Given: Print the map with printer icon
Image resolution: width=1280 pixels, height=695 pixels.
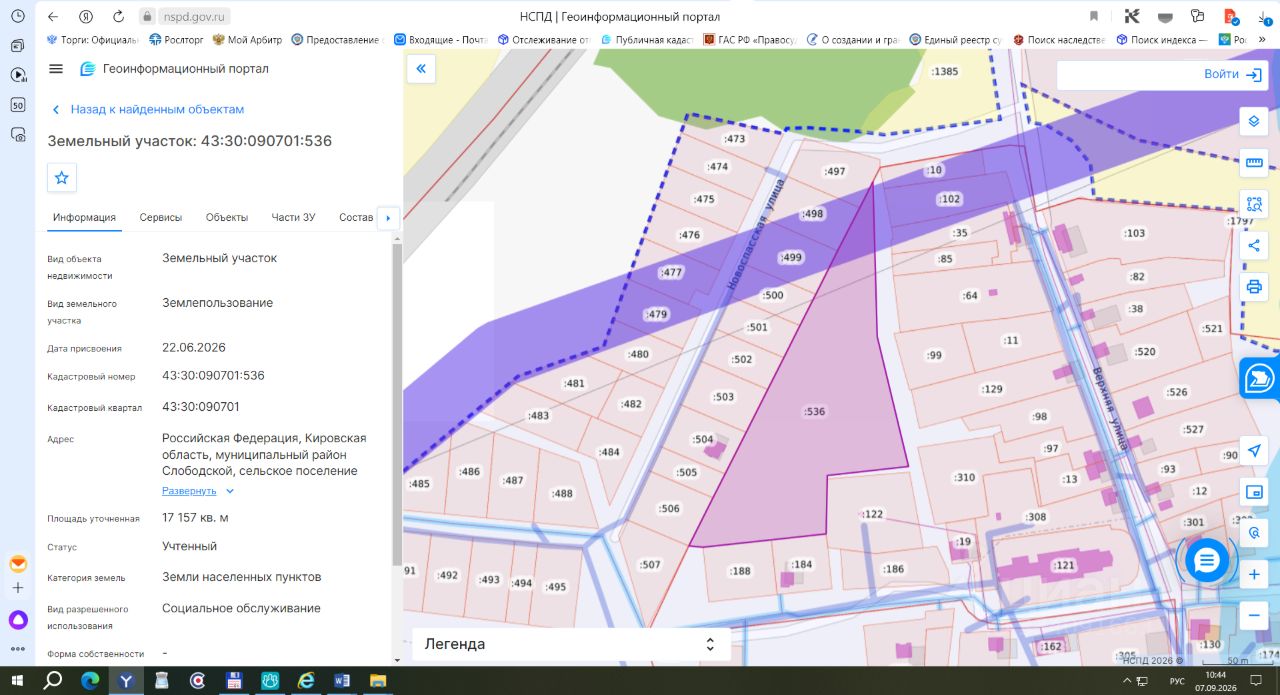Looking at the screenshot, I should tap(1253, 286).
